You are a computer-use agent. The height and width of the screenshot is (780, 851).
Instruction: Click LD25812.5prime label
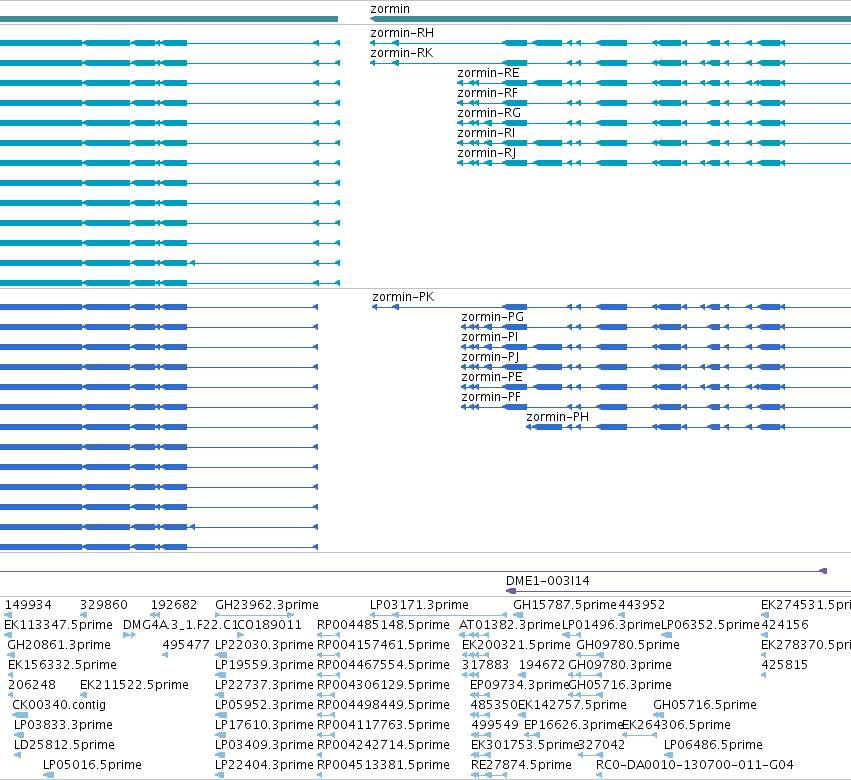coord(64,745)
